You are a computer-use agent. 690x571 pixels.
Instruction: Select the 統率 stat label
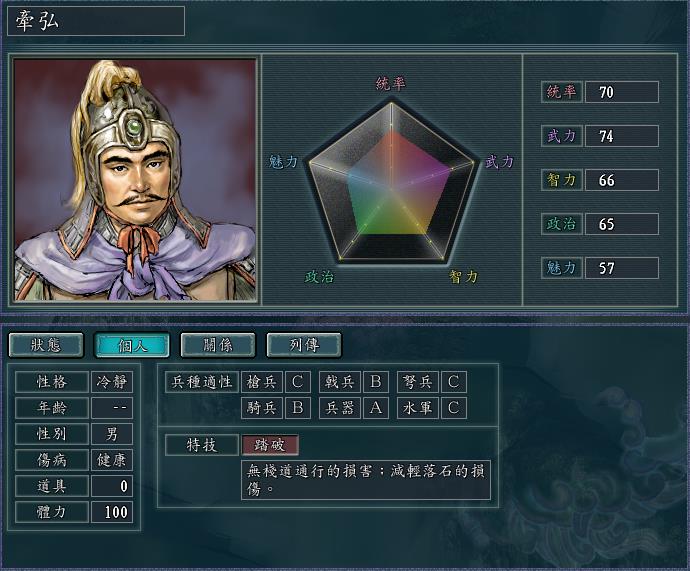[x=562, y=92]
